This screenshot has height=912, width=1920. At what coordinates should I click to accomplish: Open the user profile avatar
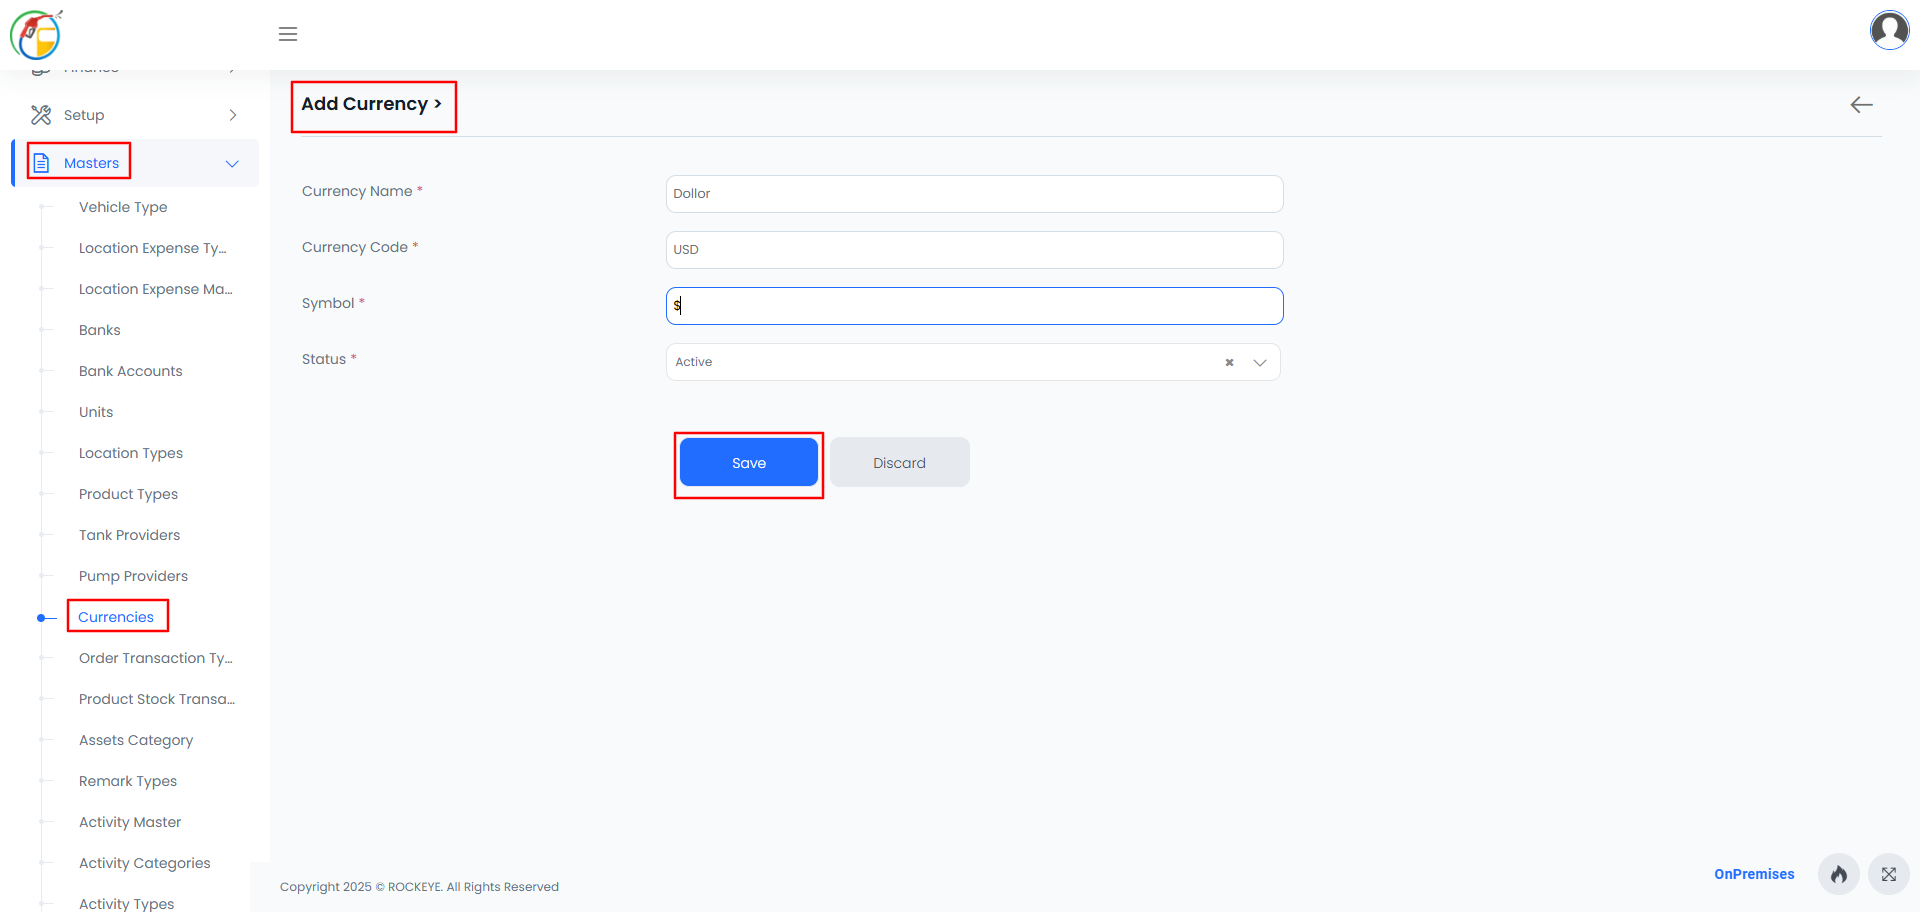[x=1889, y=30]
